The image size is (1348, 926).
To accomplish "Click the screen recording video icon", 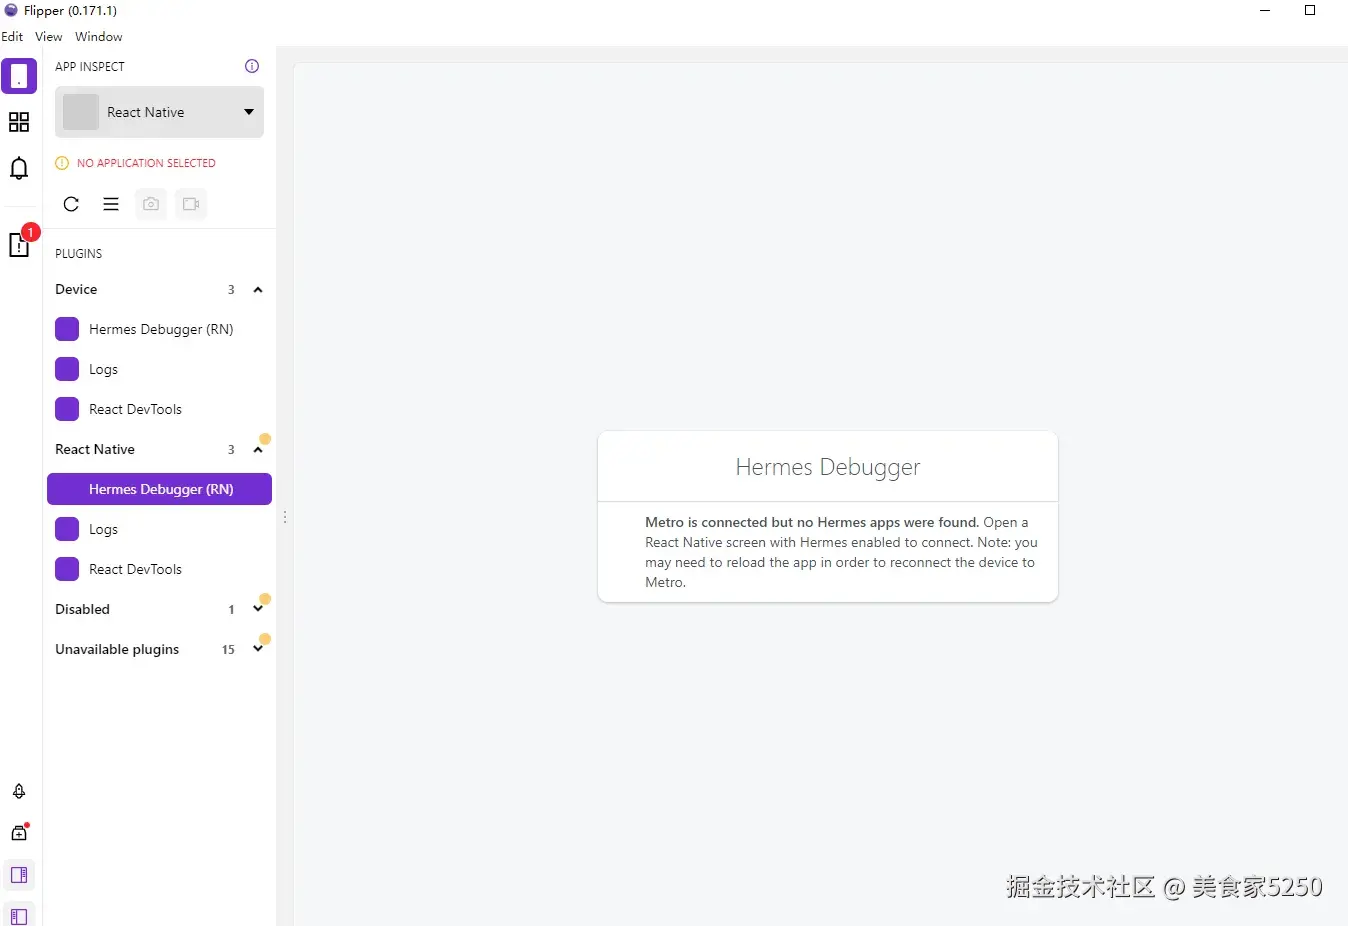I will pyautogui.click(x=191, y=204).
